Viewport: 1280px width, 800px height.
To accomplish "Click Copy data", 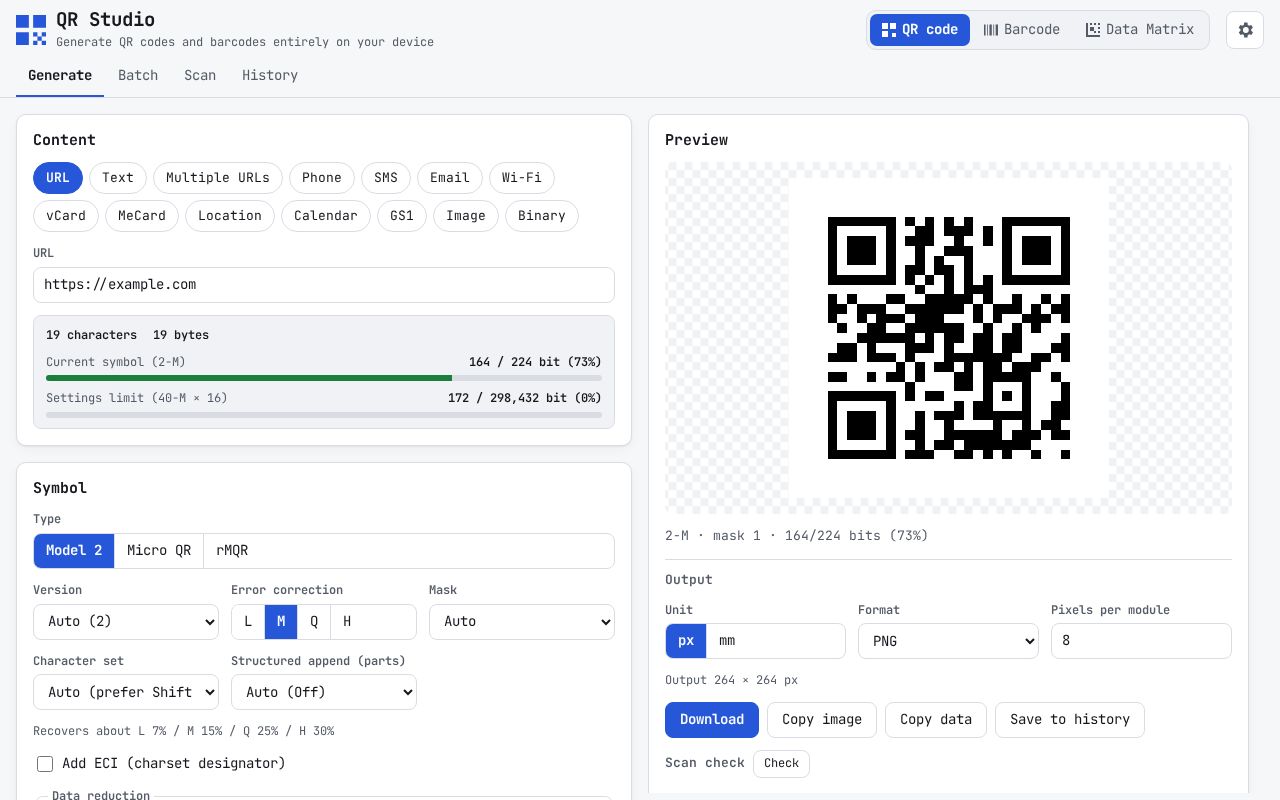I will [x=936, y=720].
